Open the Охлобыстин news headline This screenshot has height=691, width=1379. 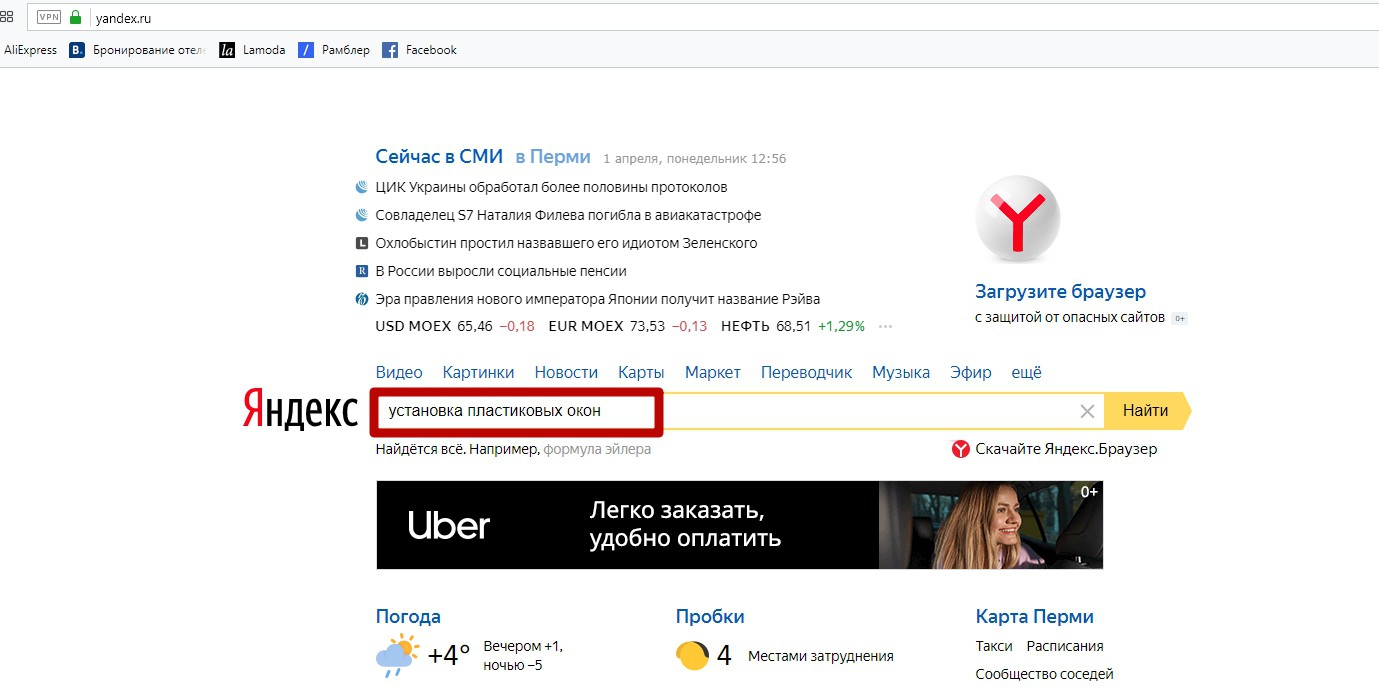coord(566,243)
